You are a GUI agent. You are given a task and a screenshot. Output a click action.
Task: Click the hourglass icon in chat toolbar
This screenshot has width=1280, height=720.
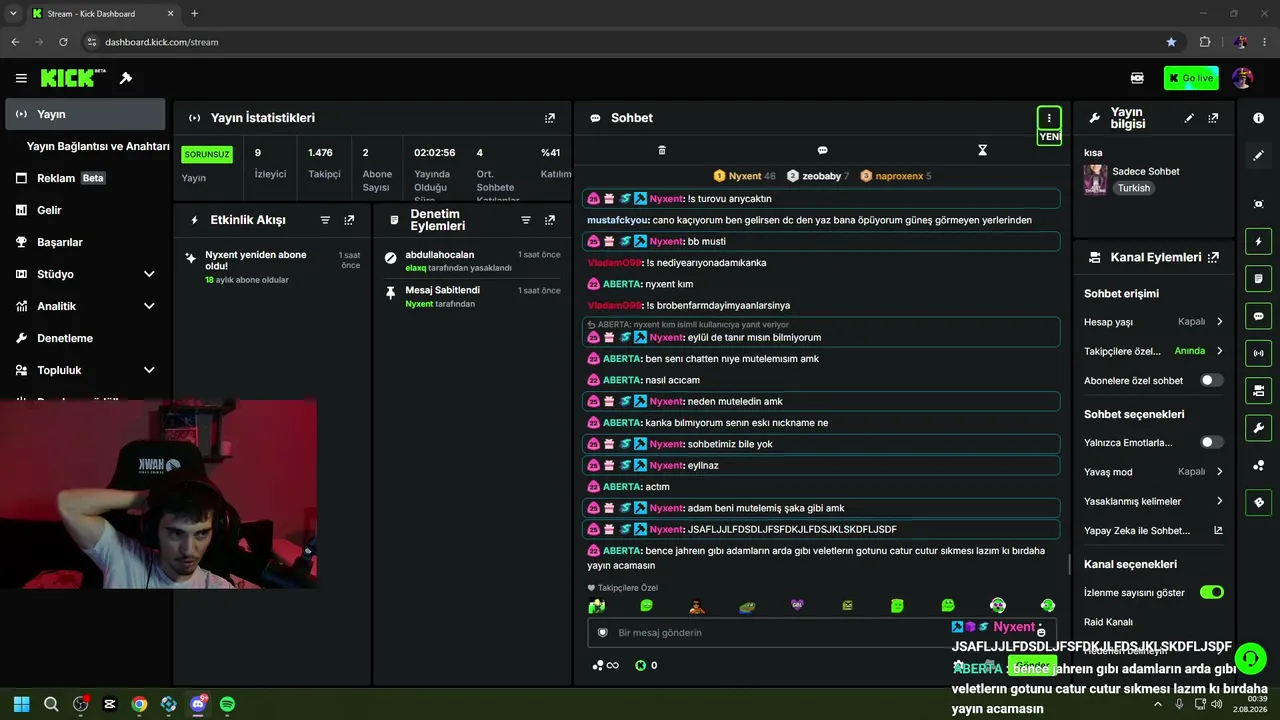click(x=982, y=150)
